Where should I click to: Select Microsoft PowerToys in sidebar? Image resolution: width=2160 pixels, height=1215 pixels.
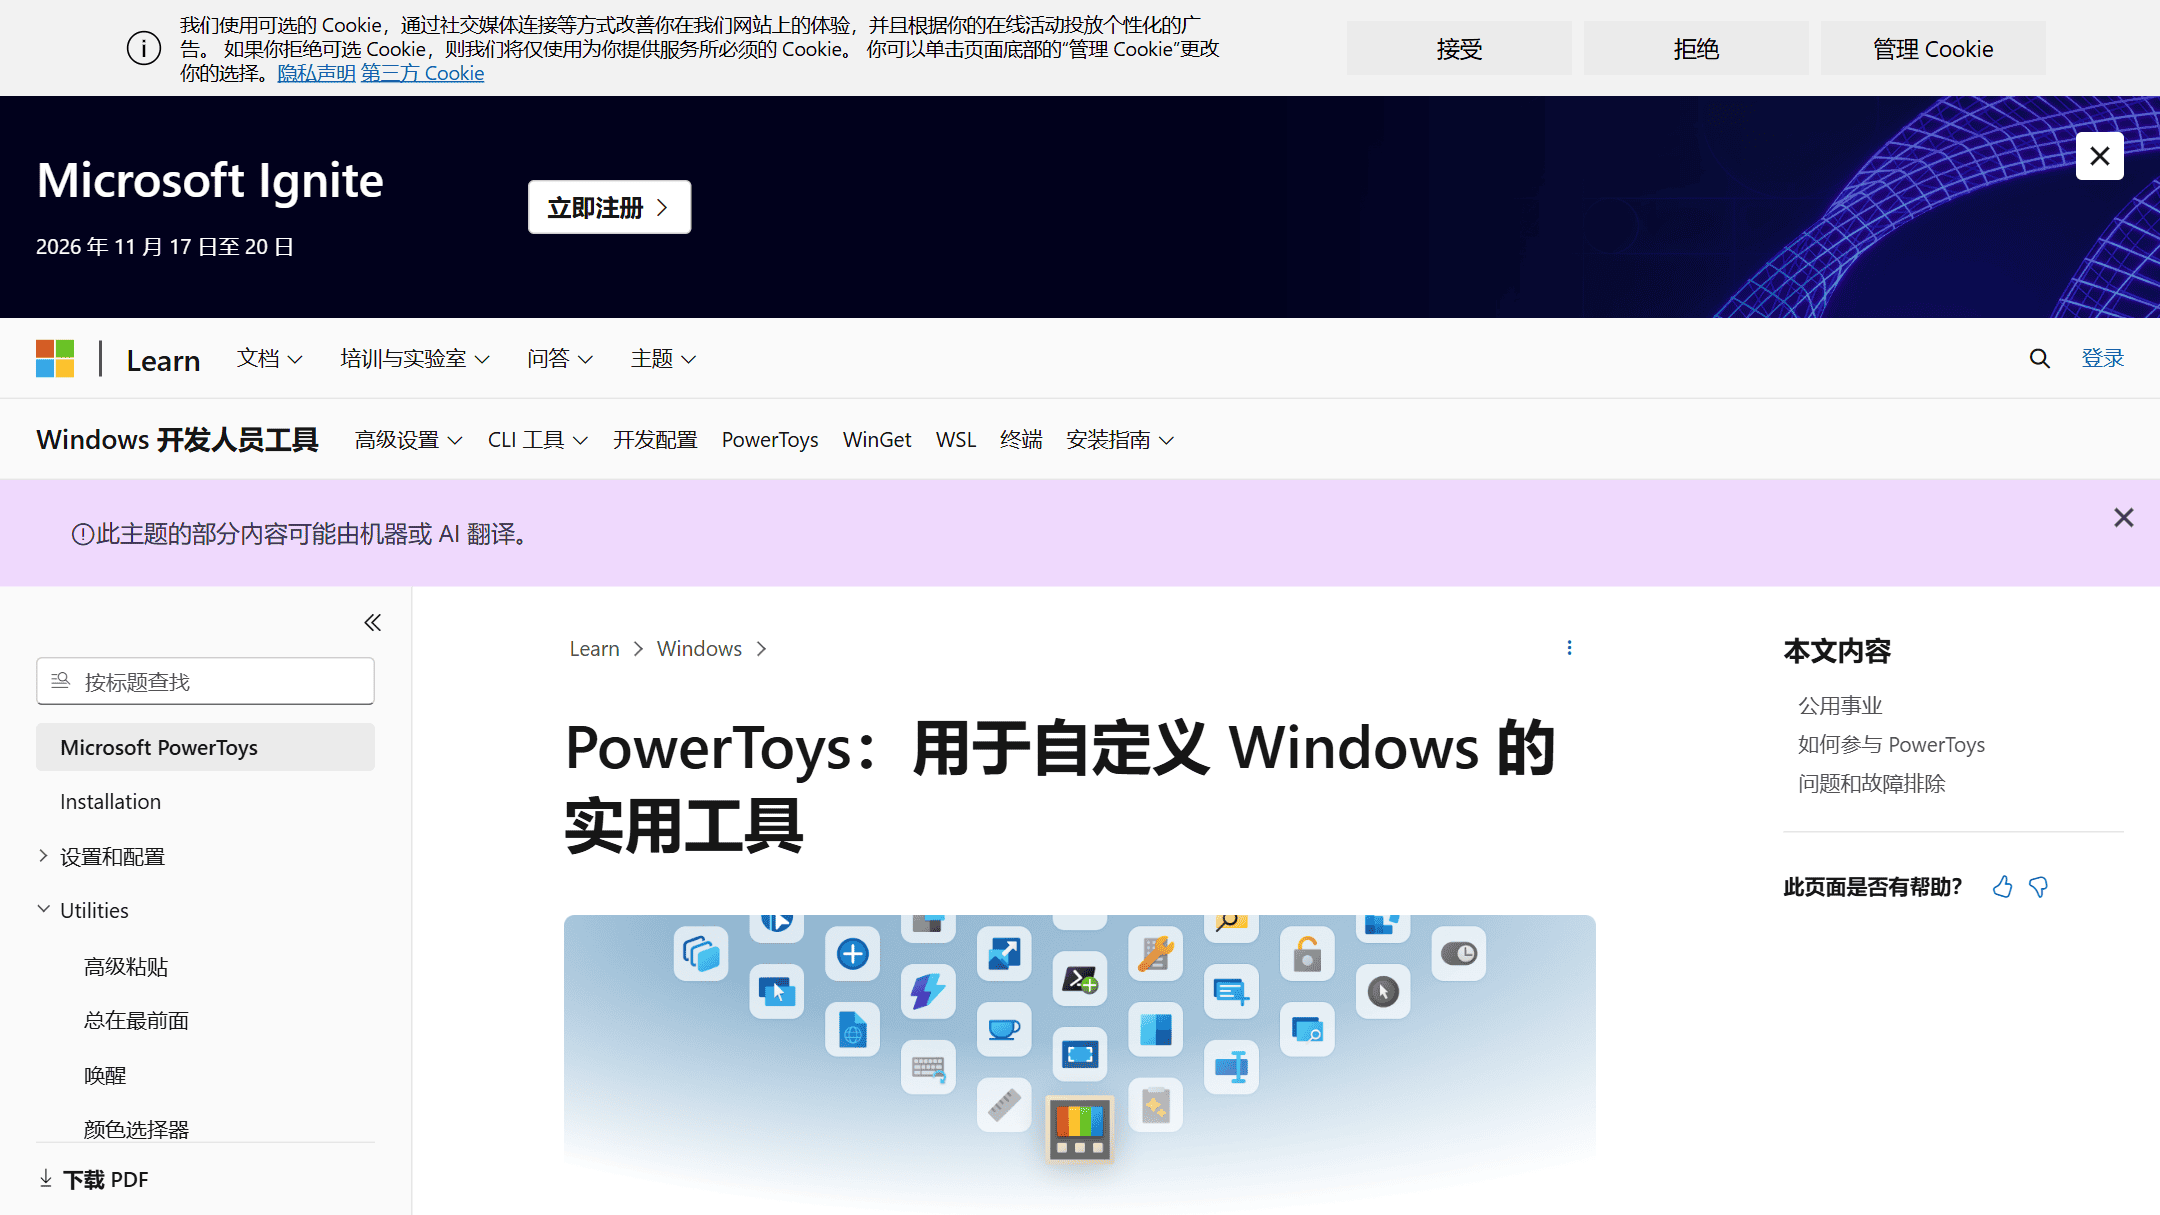[205, 747]
